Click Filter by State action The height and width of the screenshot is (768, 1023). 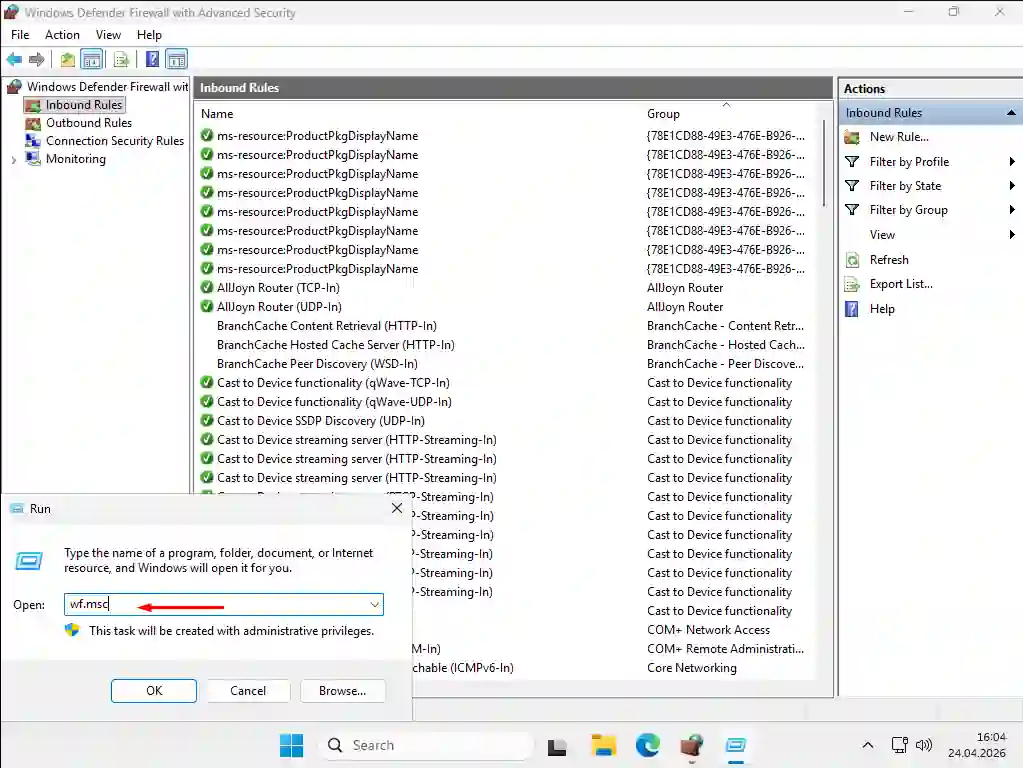(x=905, y=186)
